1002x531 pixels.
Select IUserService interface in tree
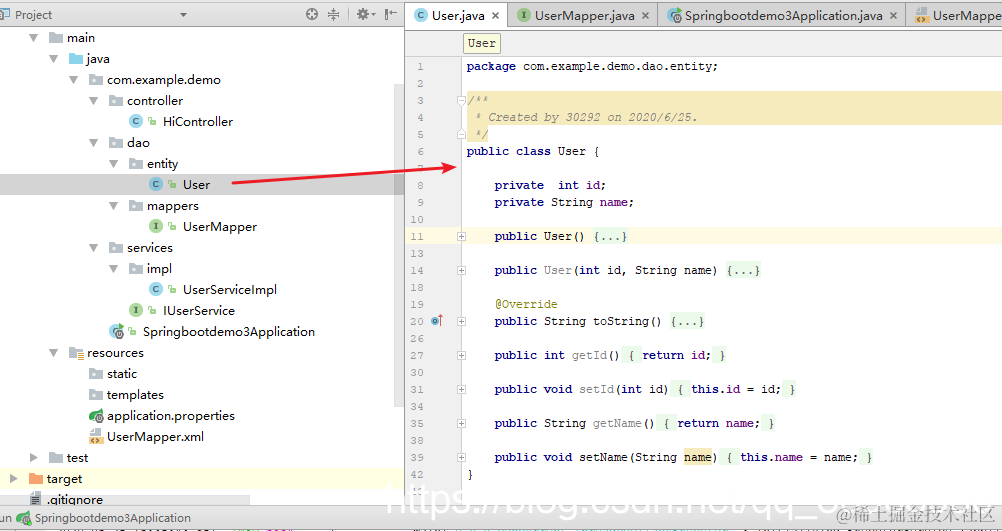[x=199, y=311]
